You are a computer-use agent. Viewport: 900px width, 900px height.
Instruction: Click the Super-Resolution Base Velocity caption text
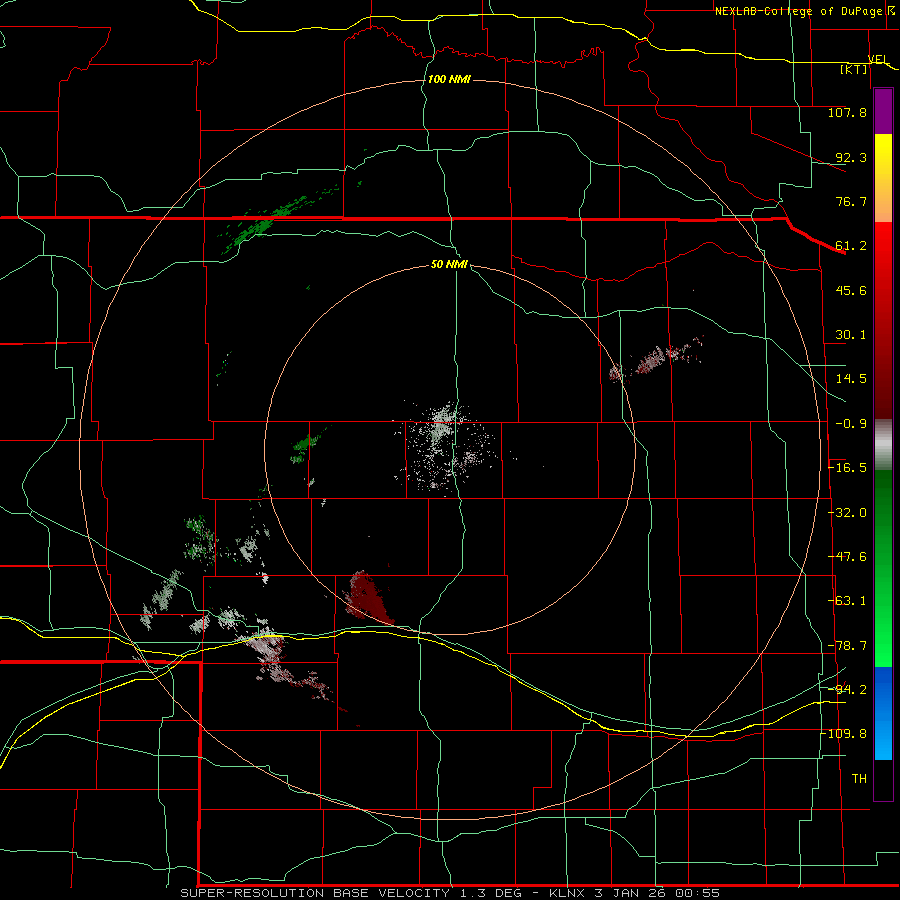pyautogui.click(x=449, y=893)
